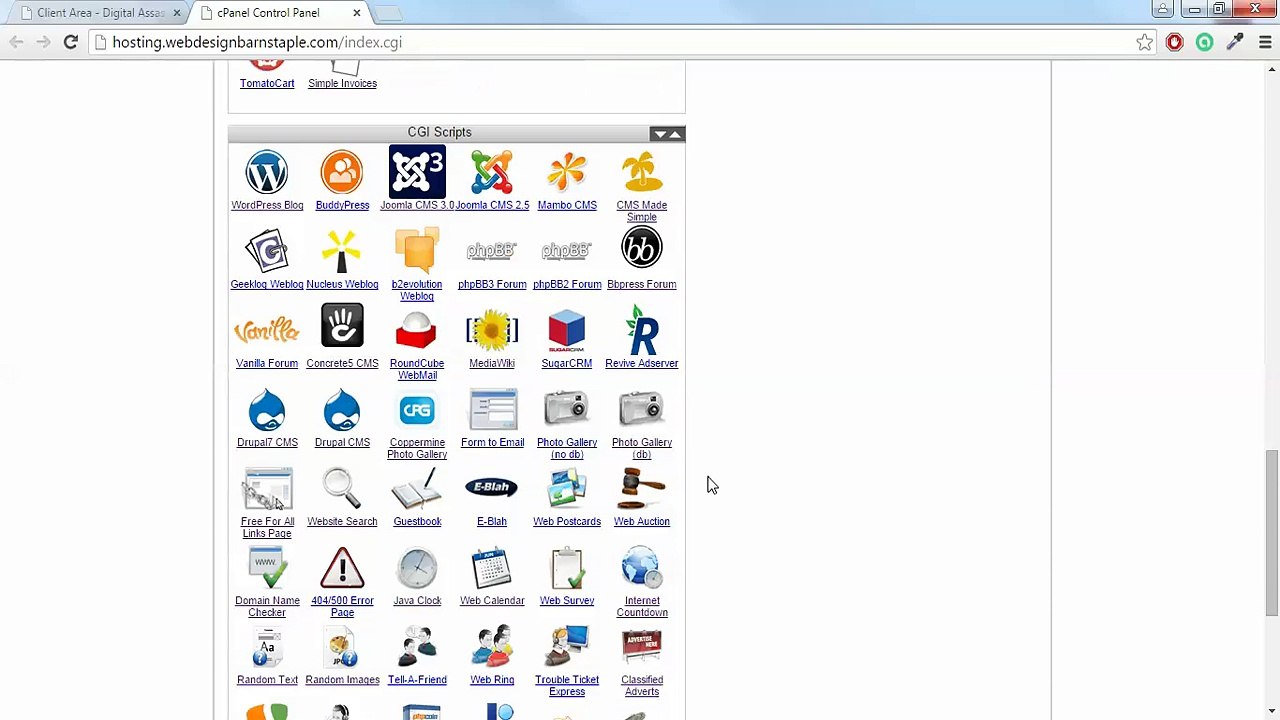Open the Classified Adverts icon

[642, 646]
